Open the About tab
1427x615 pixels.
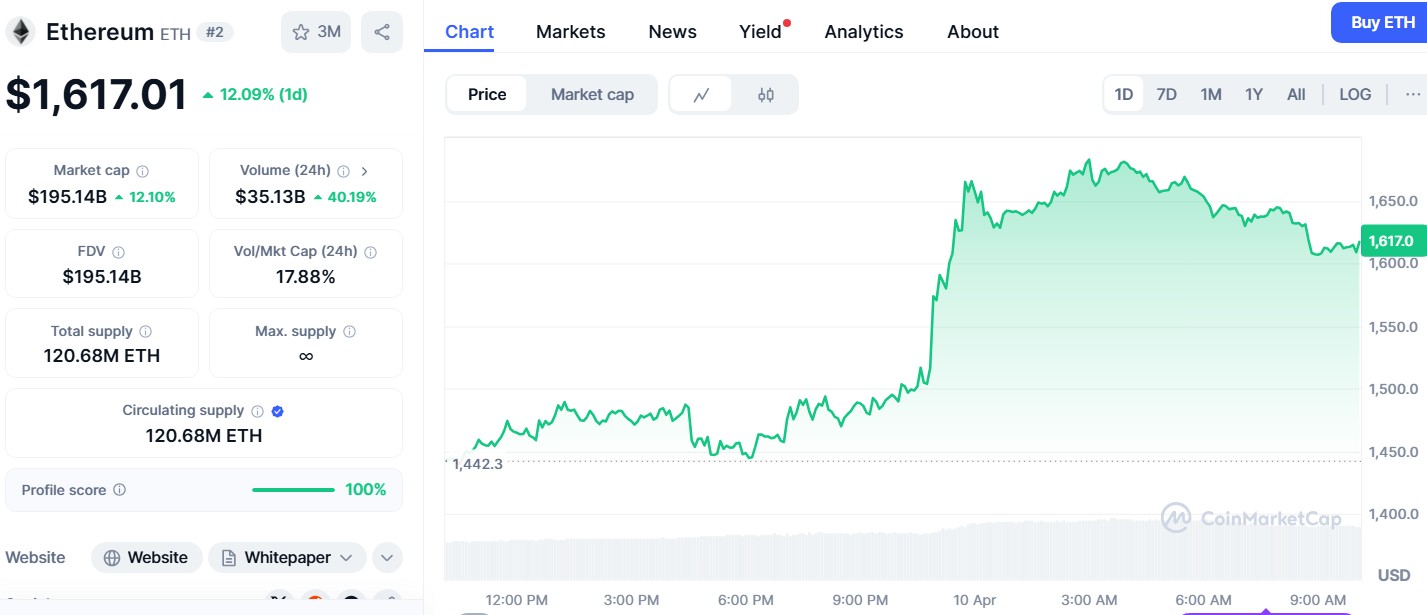pyautogui.click(x=973, y=32)
